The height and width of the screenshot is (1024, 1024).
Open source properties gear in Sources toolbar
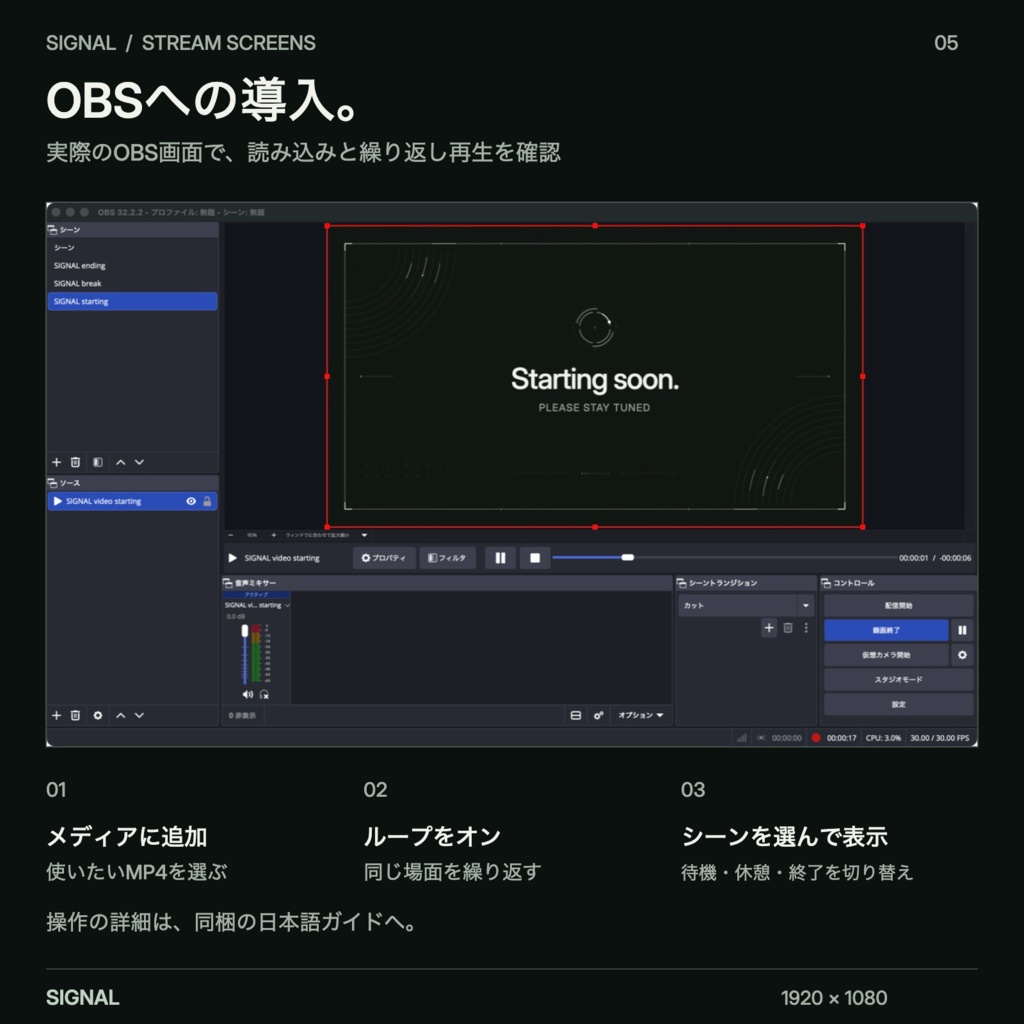click(x=97, y=715)
